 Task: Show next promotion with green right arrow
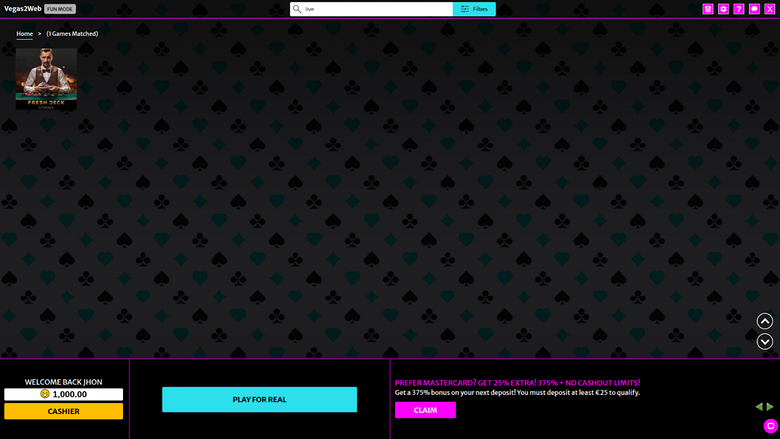[x=770, y=407]
